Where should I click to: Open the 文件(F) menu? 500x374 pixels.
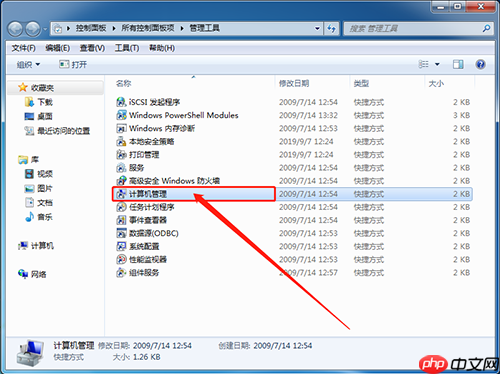(23, 48)
